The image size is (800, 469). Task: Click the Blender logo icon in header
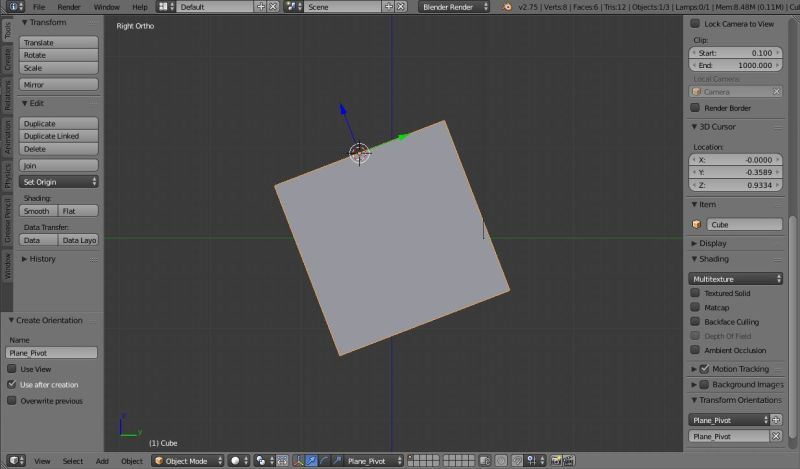tap(507, 7)
